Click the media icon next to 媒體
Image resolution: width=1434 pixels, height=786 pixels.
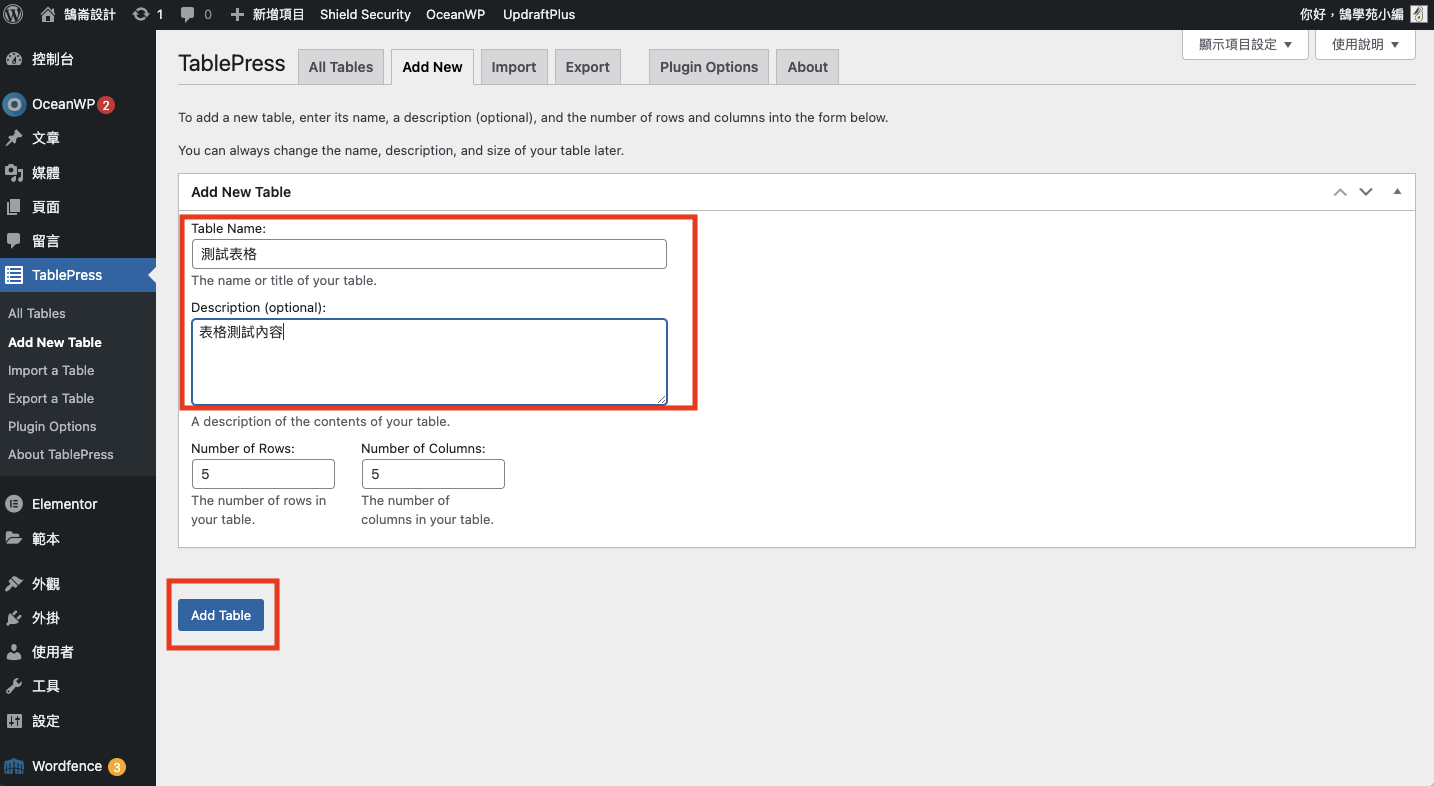pos(14,173)
